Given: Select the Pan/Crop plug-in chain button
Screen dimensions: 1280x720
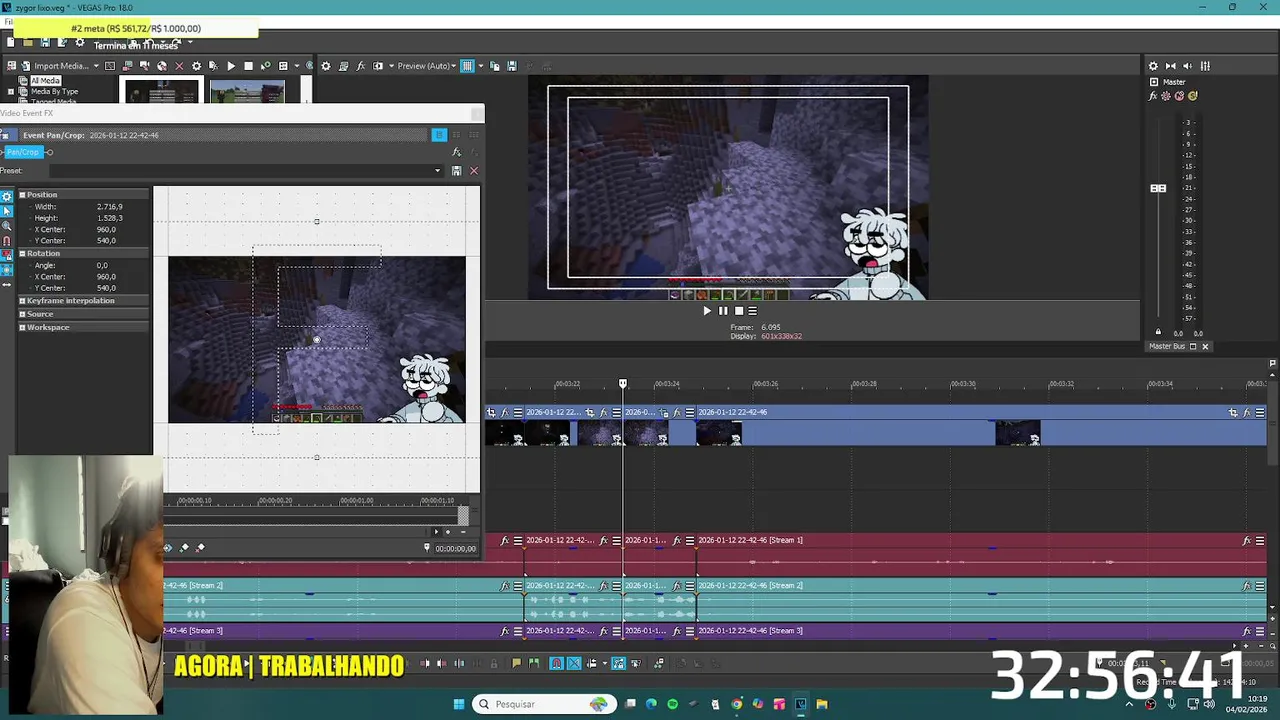Looking at the screenshot, I should [22, 152].
